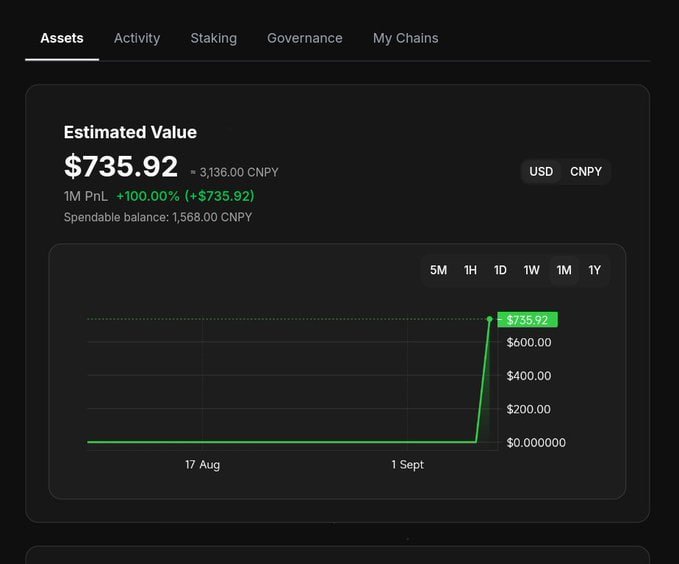Switch to the Assets tab
This screenshot has height=564, width=679.
[x=62, y=38]
